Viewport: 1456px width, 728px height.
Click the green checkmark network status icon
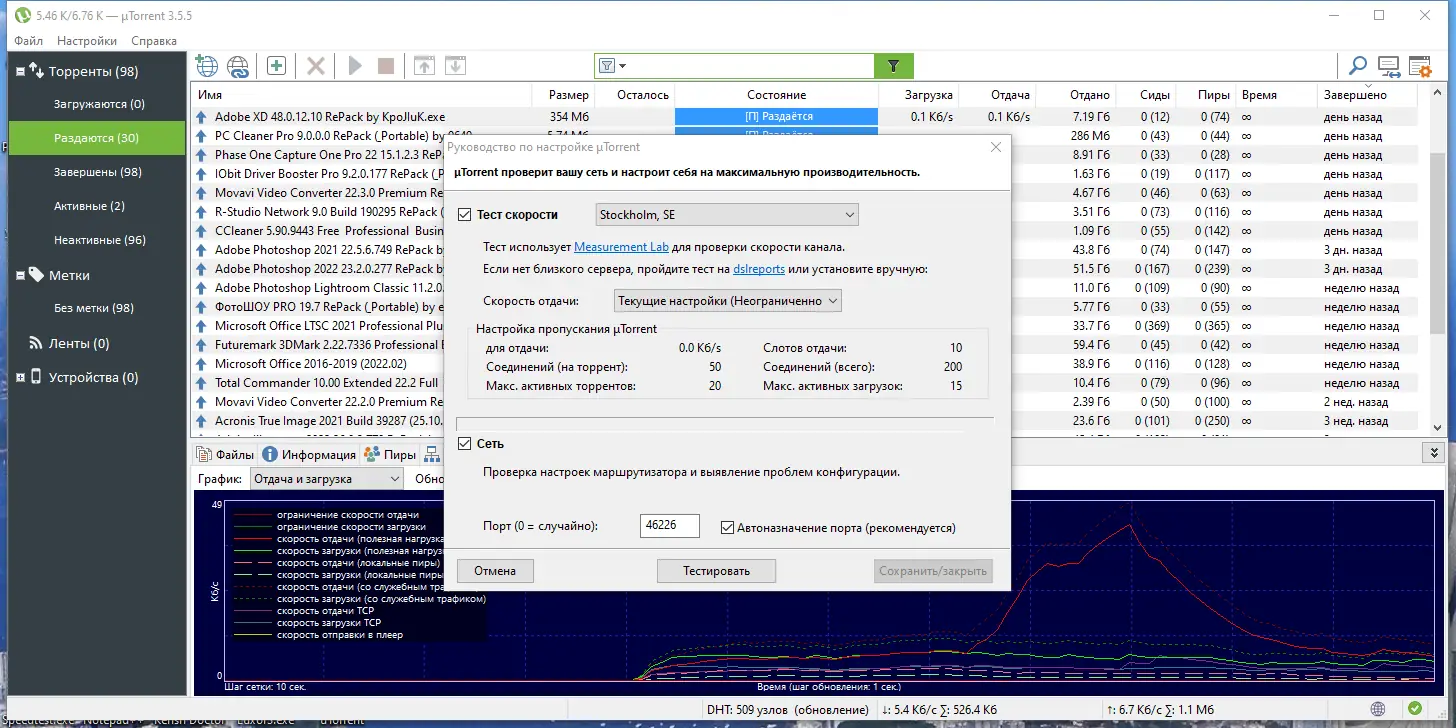pos(1414,709)
